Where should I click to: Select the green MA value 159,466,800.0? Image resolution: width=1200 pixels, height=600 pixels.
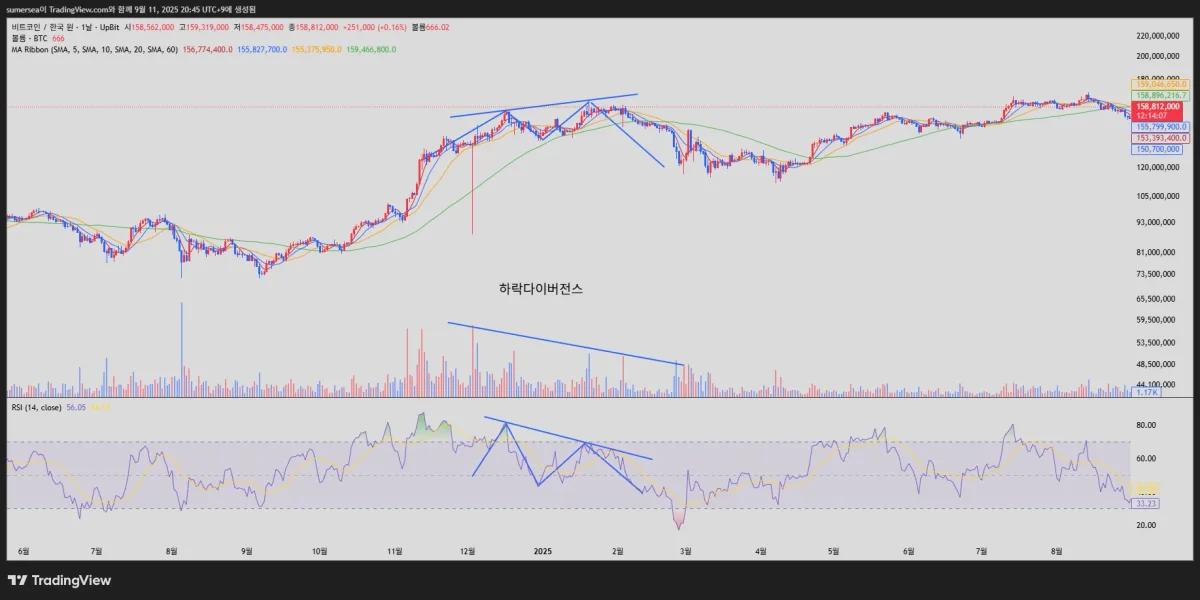(371, 49)
